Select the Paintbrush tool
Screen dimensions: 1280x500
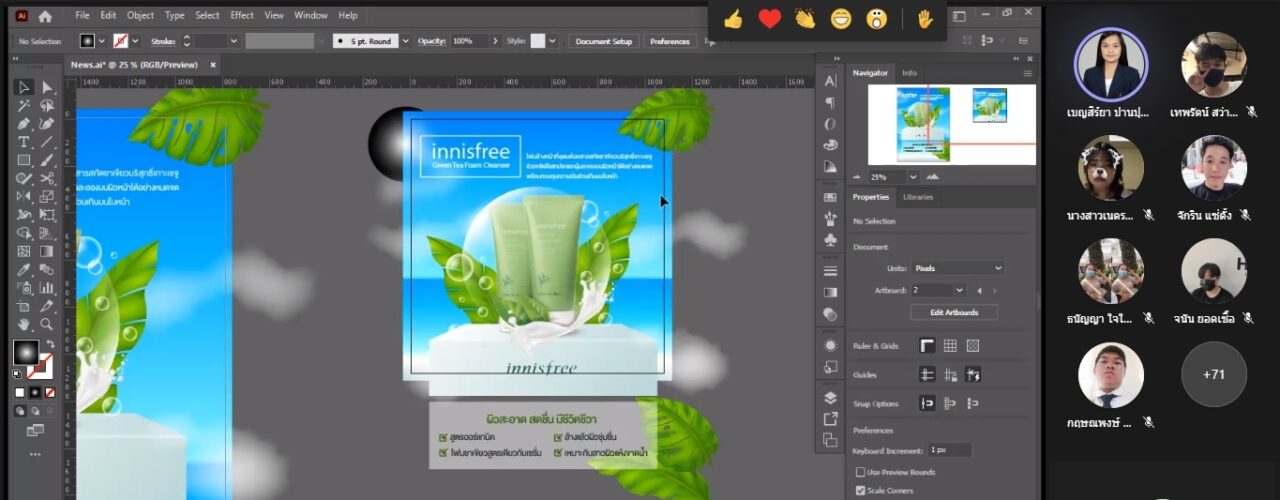pos(46,160)
